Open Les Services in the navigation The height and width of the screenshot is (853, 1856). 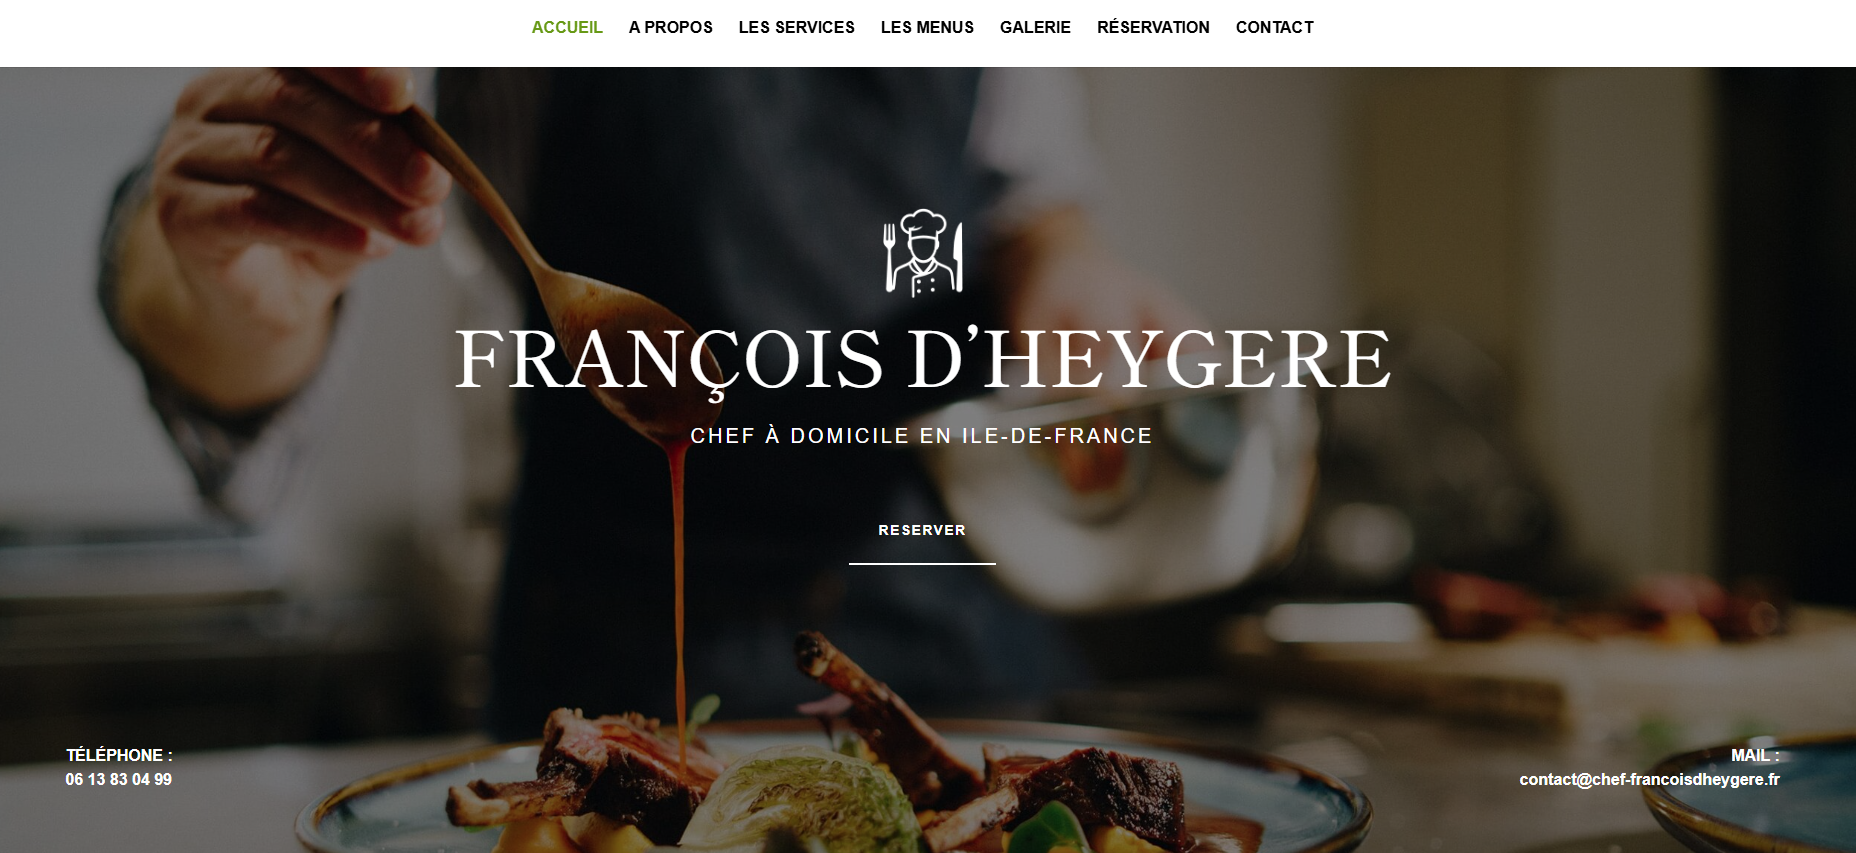click(x=797, y=27)
